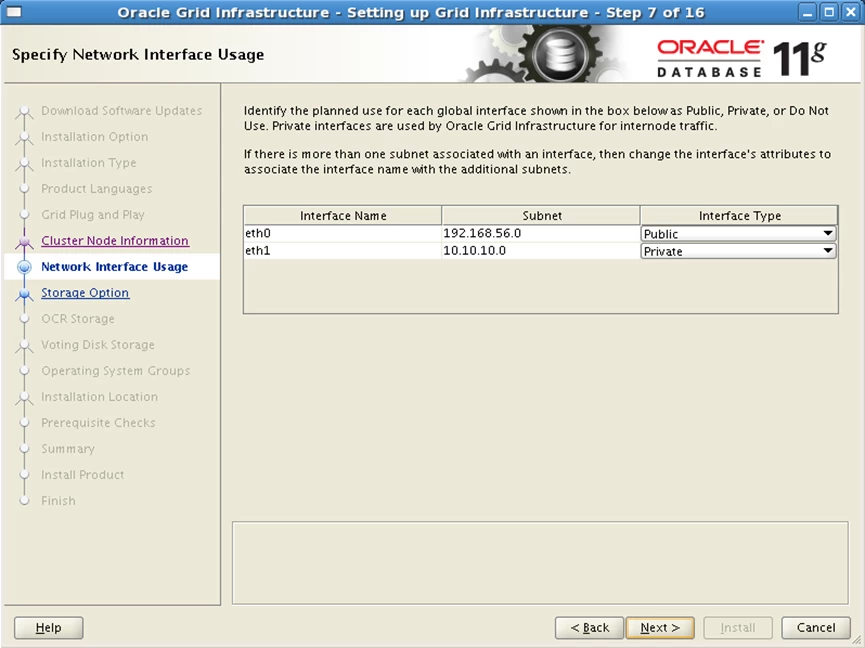Screen dimensions: 865x648
Task: Click the Subnet column header
Action: (x=541, y=216)
